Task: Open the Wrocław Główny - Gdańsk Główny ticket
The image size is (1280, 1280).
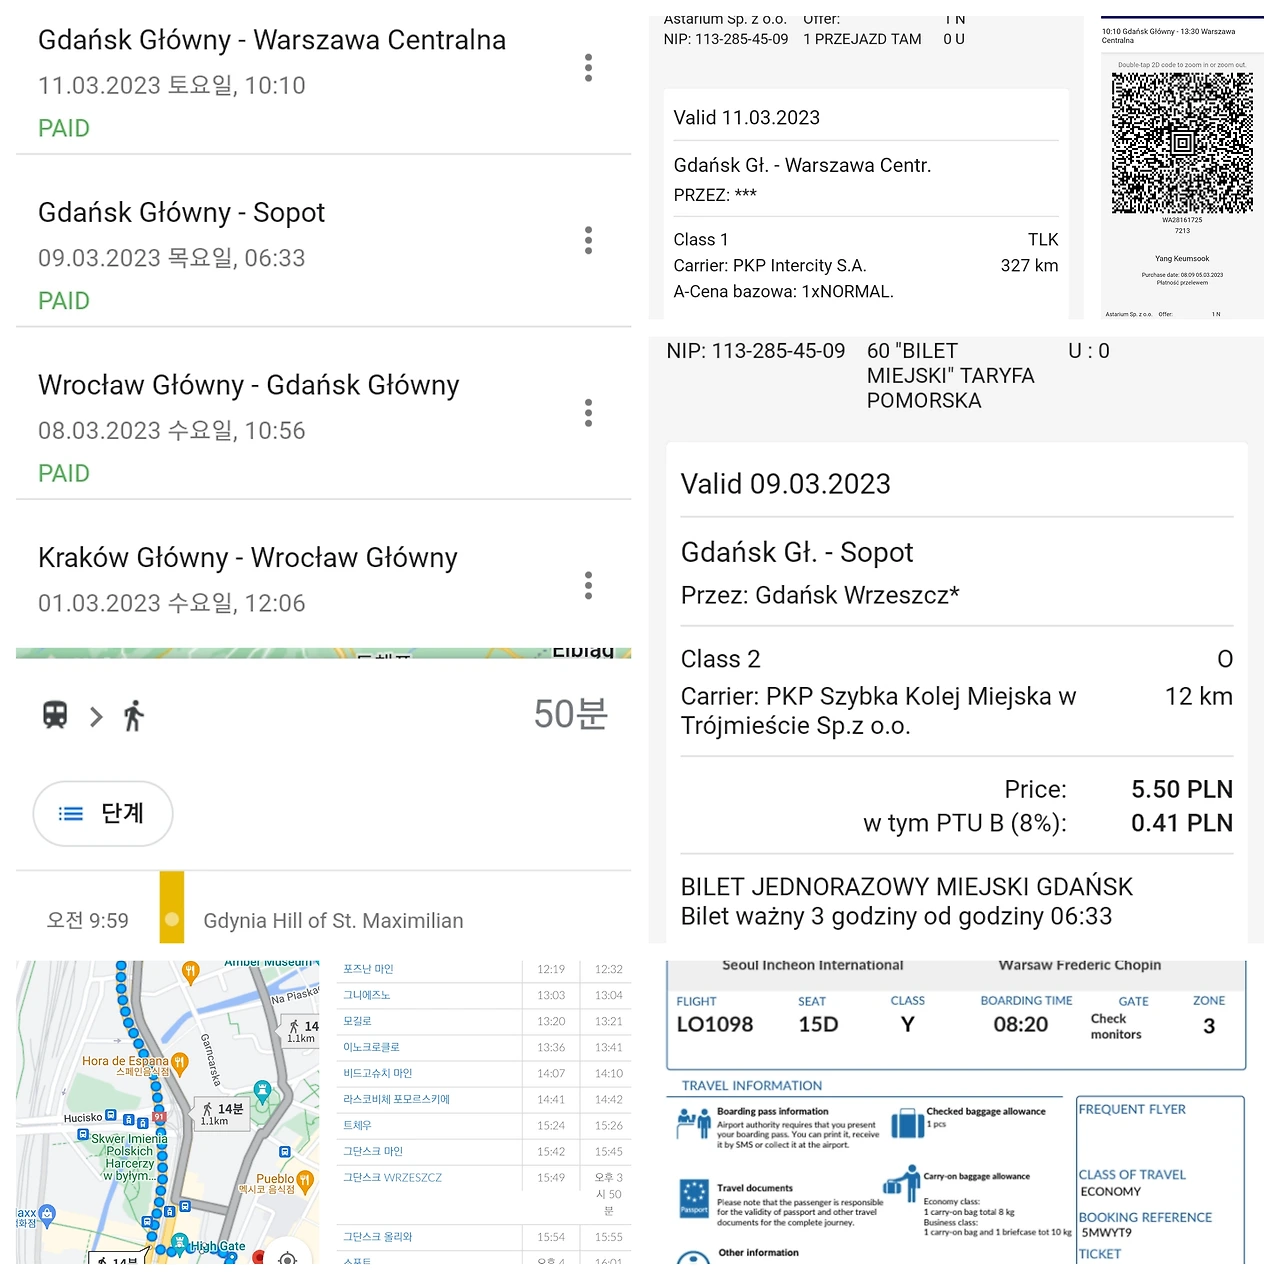Action: click(x=324, y=429)
